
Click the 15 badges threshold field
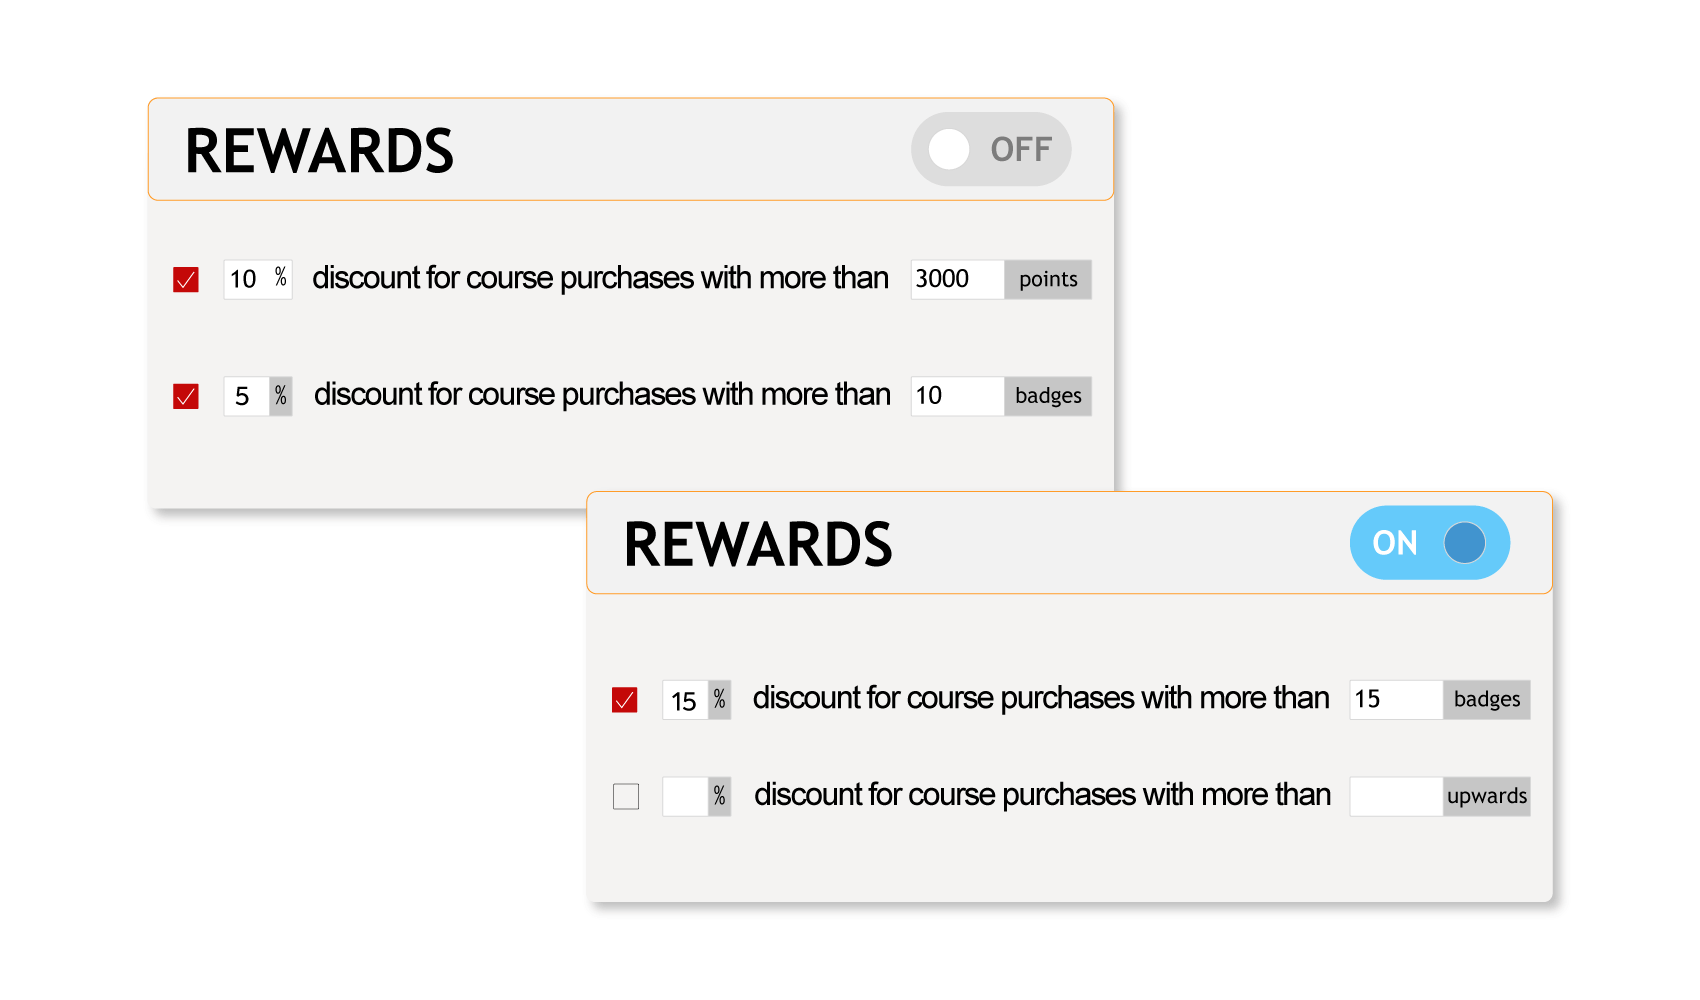click(x=1395, y=699)
